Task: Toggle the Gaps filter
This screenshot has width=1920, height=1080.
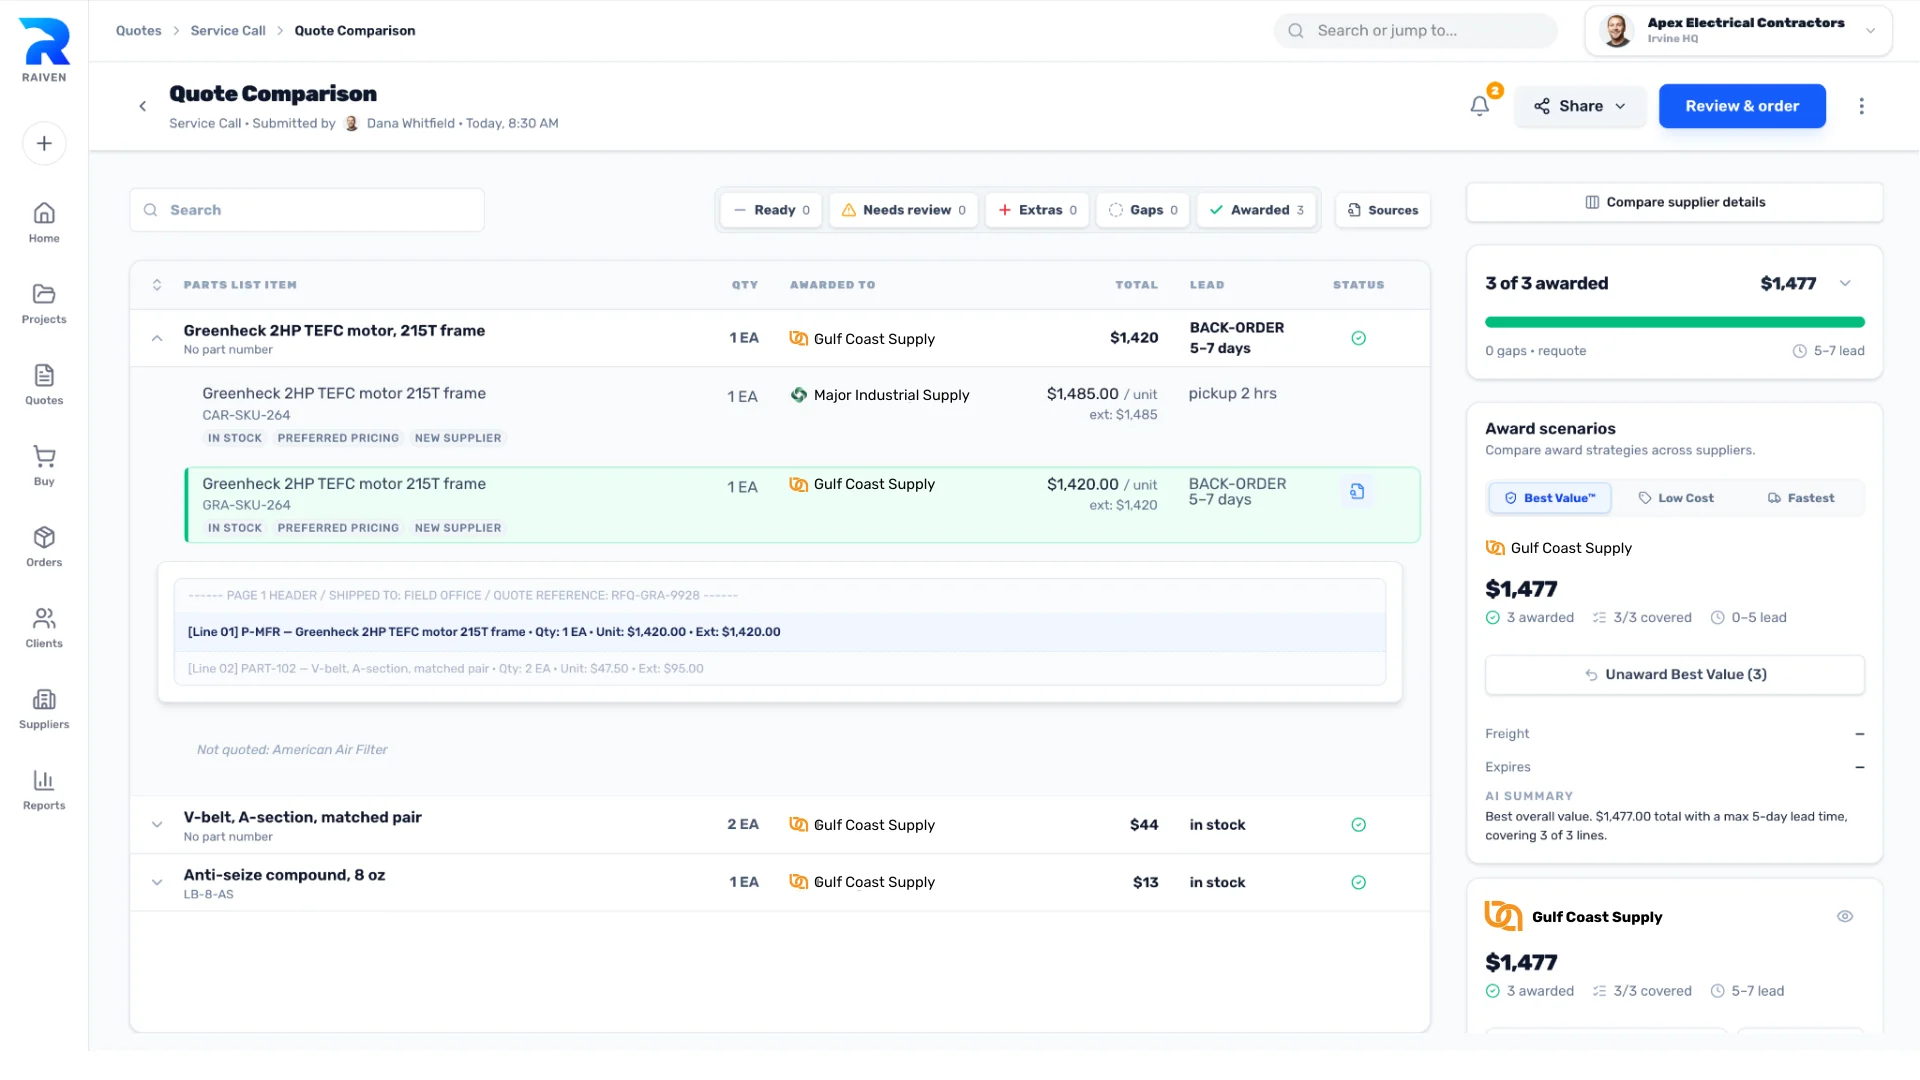Action: tap(1143, 210)
